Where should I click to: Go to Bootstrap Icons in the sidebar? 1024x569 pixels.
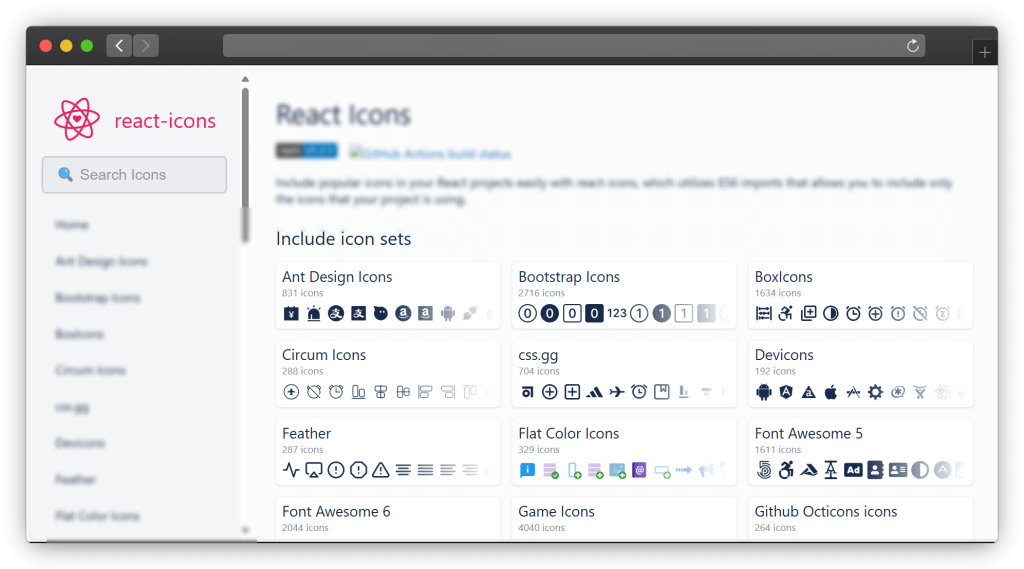(97, 298)
